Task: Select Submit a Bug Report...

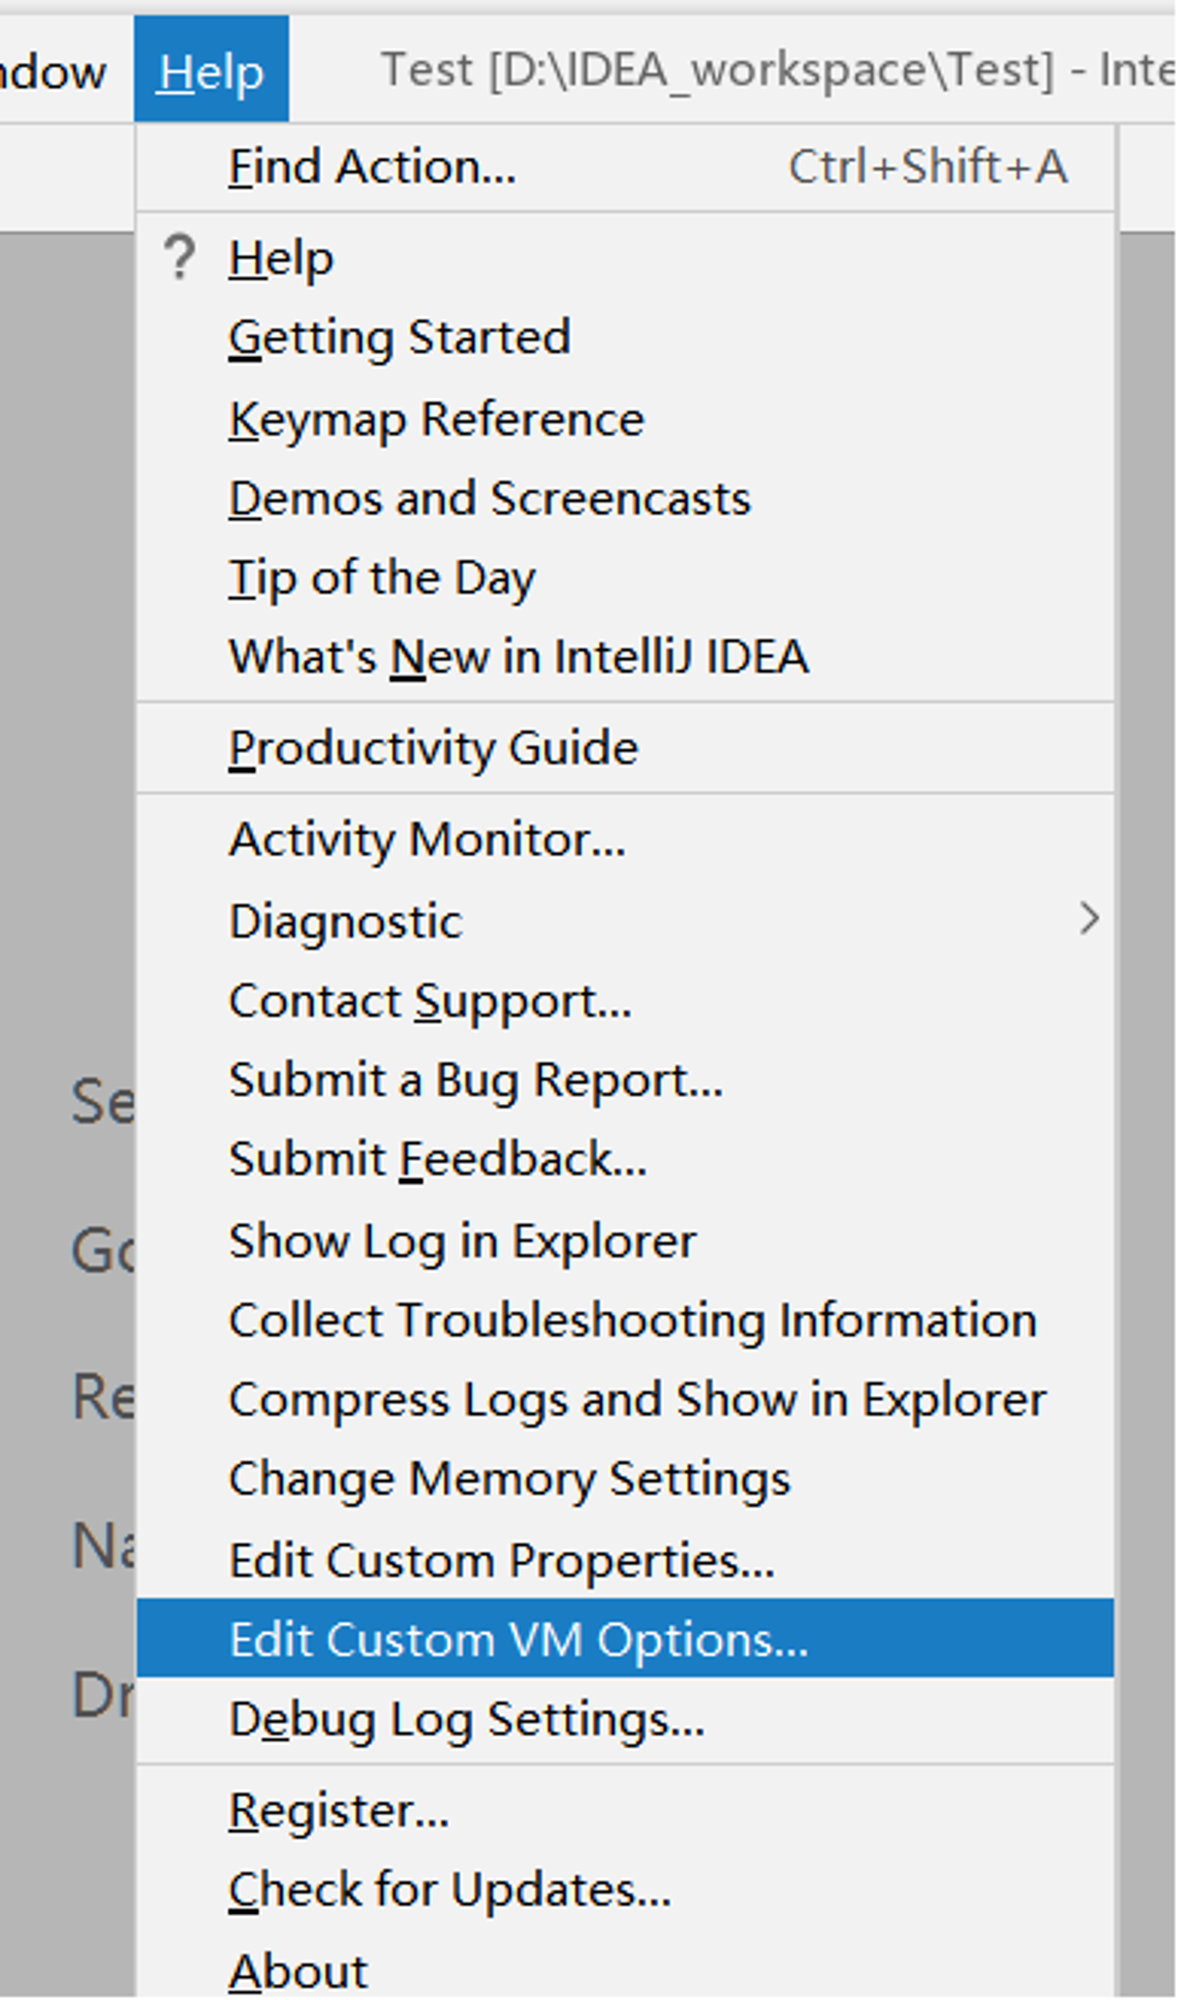Action: click(626, 1080)
